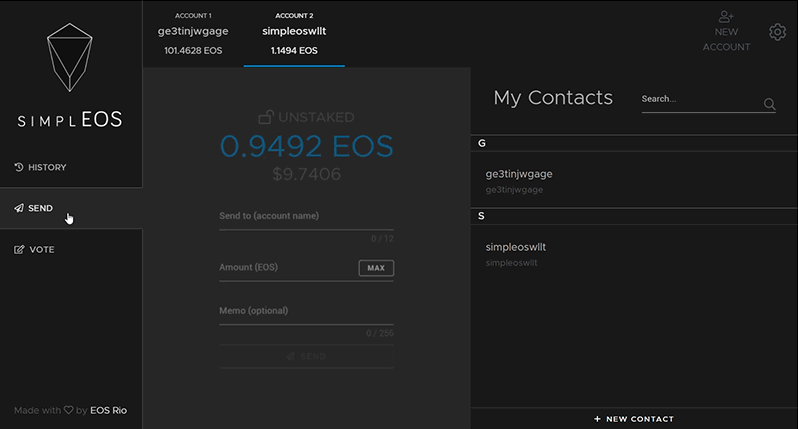Click the new account person-plus icon
This screenshot has height=429, width=798.
click(726, 17)
